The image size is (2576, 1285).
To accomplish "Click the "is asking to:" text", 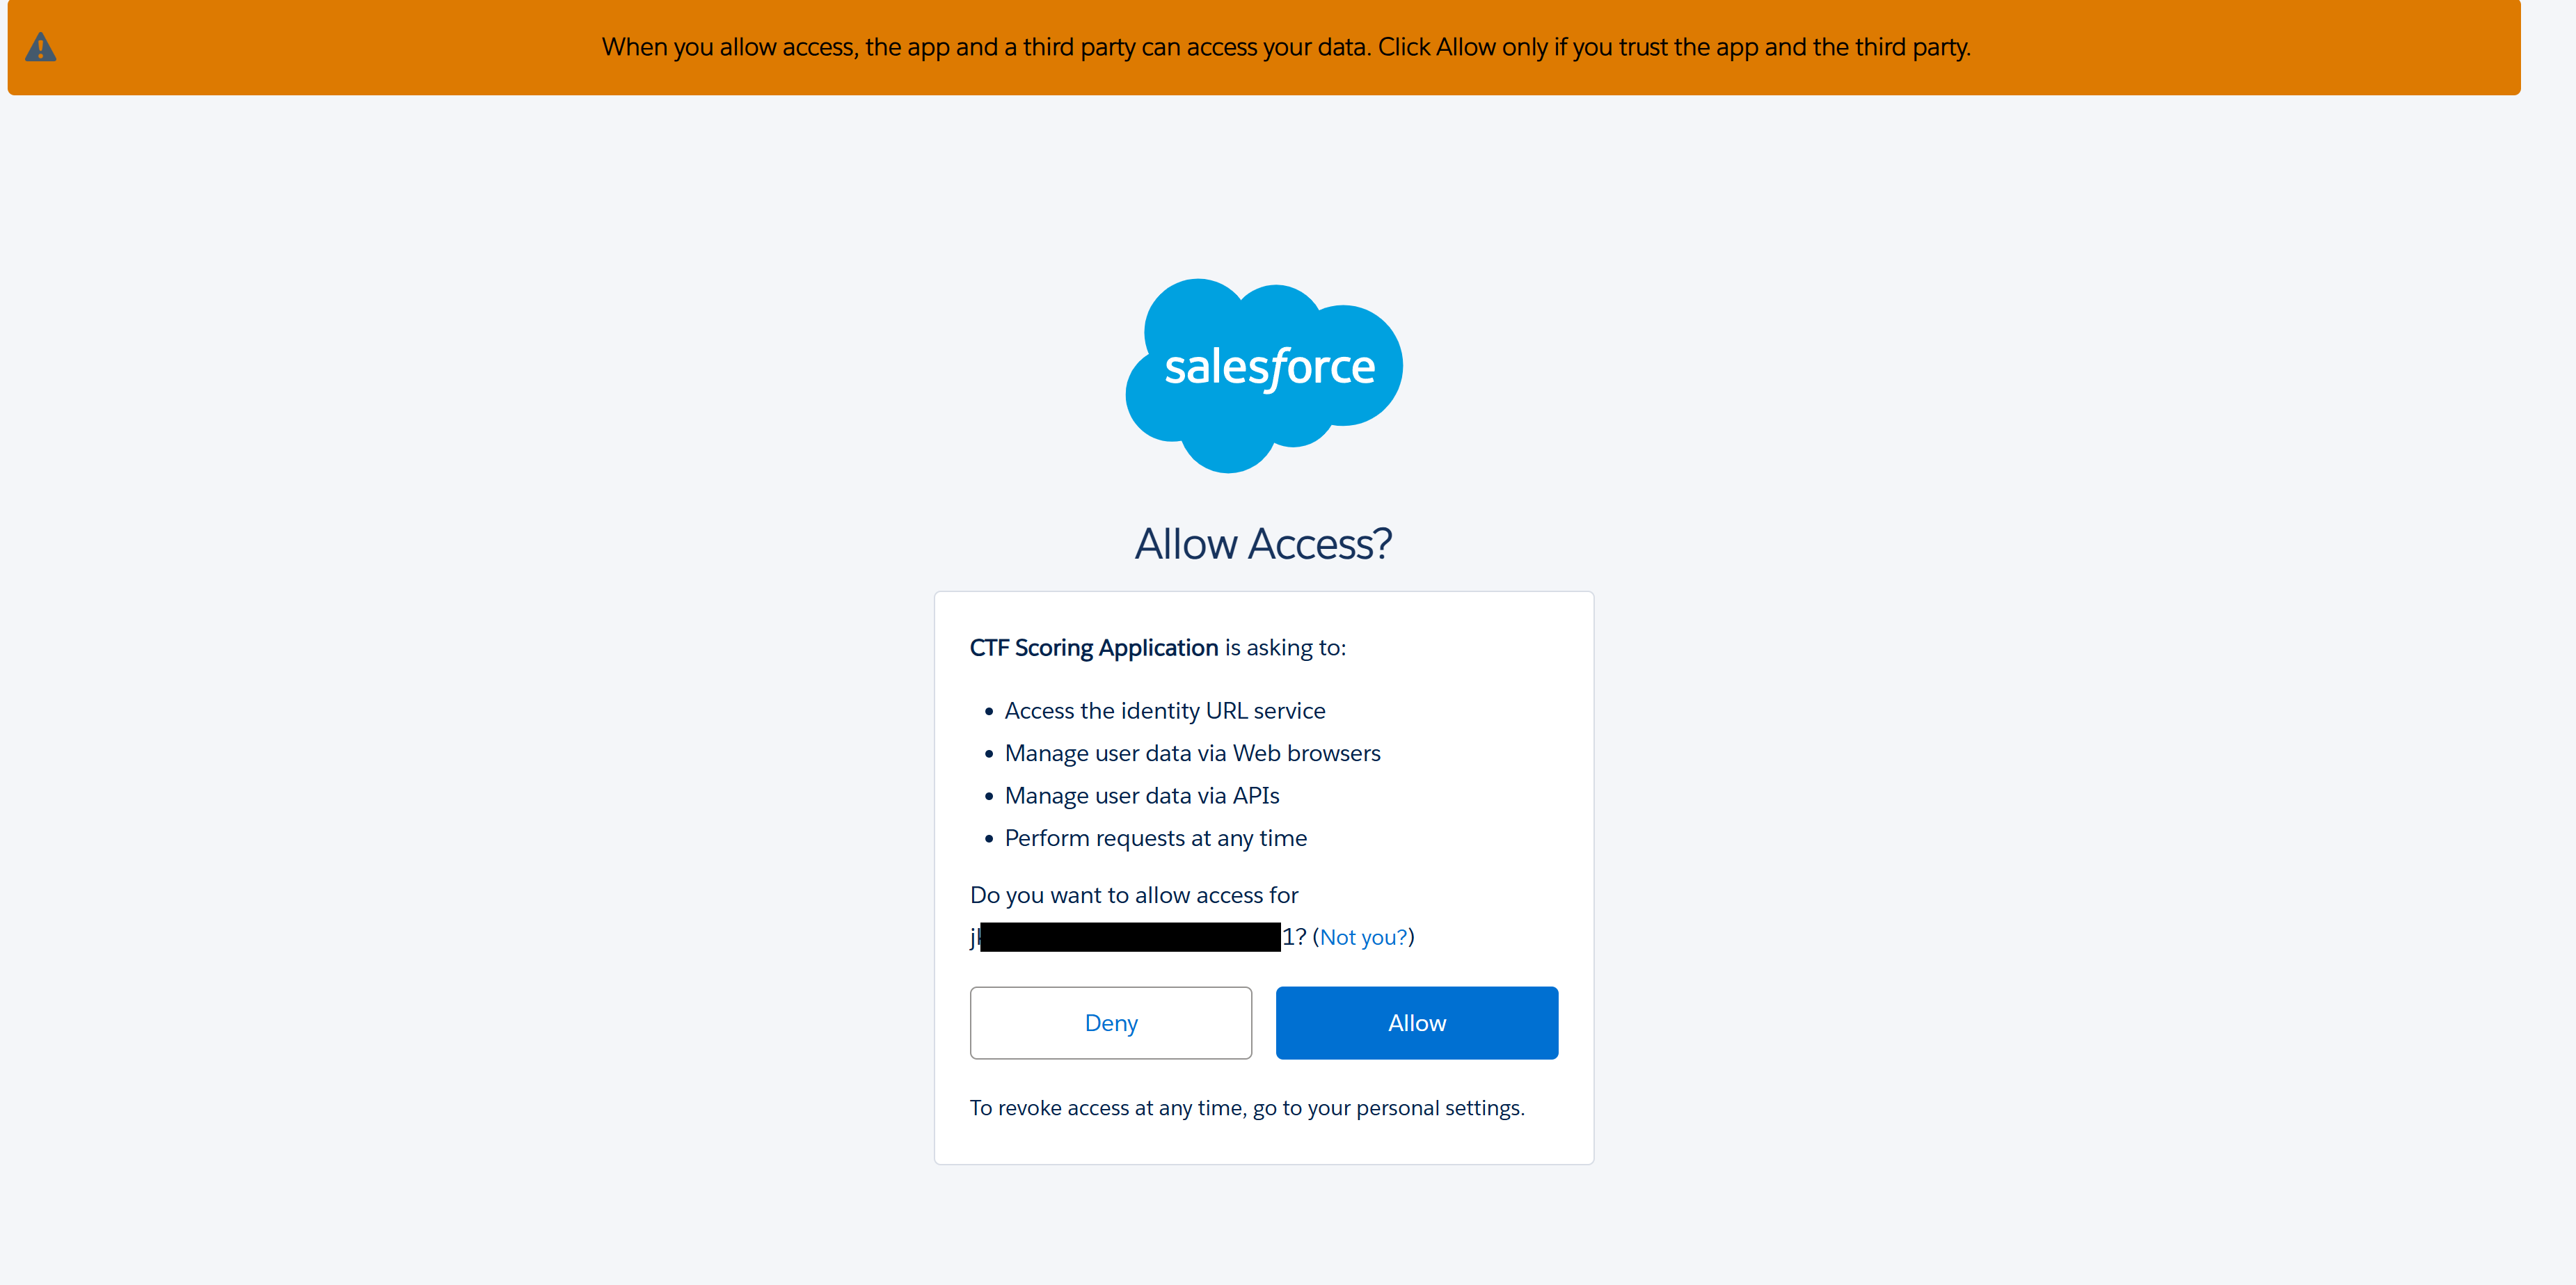I will 1285,648.
